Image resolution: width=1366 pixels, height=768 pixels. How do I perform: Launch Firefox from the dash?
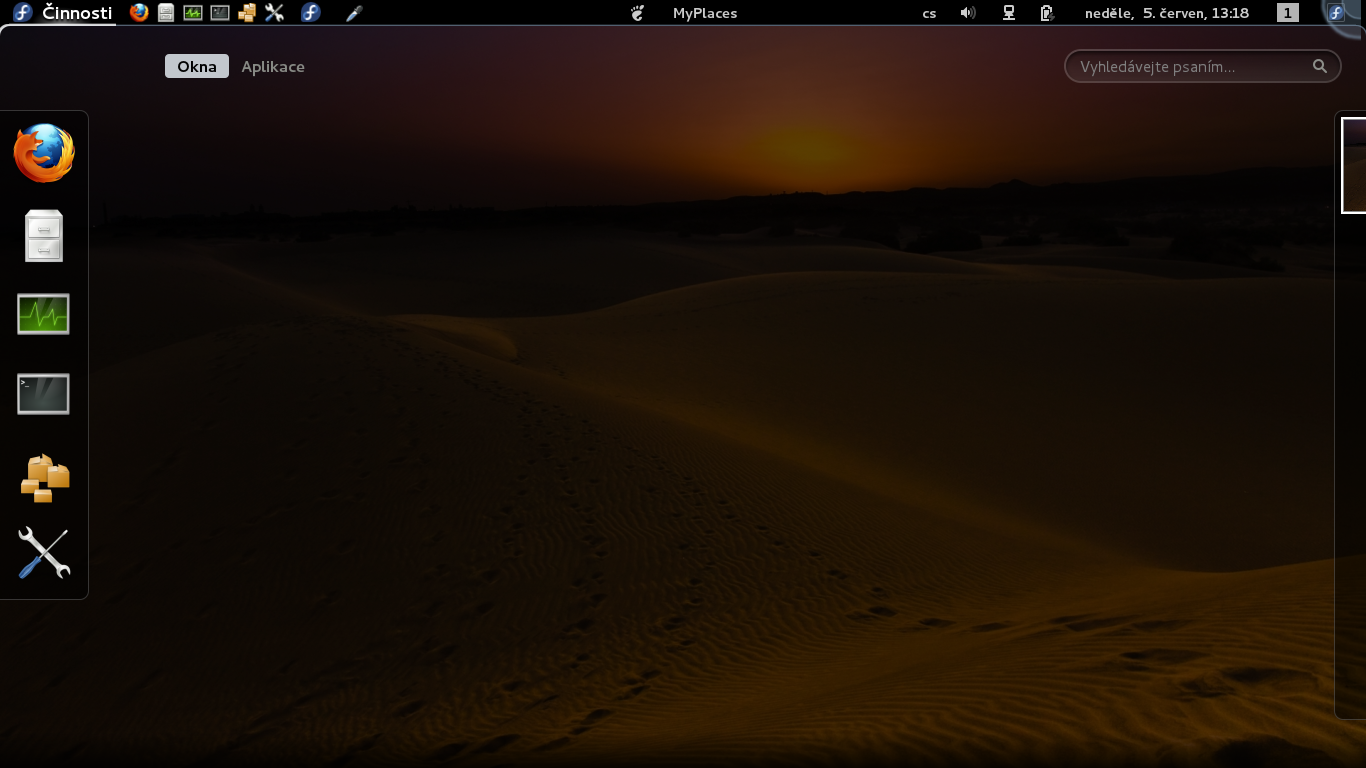tap(44, 153)
